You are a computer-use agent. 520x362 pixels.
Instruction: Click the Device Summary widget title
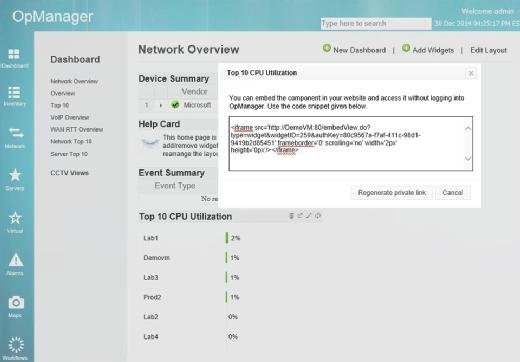[x=174, y=79]
